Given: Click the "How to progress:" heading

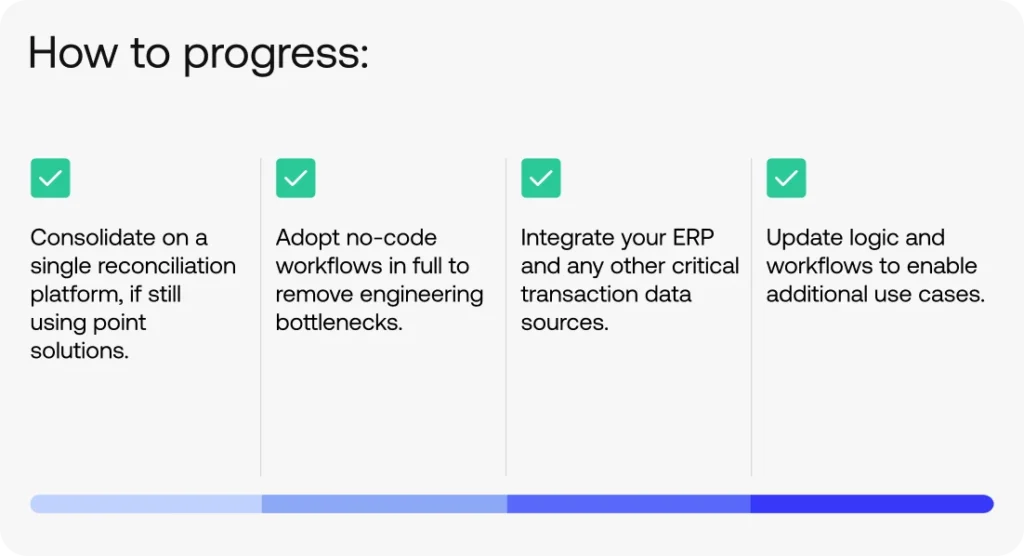Looking at the screenshot, I should (199, 53).
